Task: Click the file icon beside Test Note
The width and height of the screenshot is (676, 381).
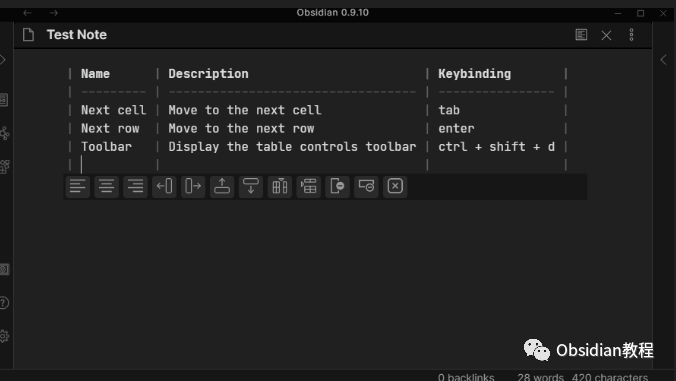Action: [28, 34]
